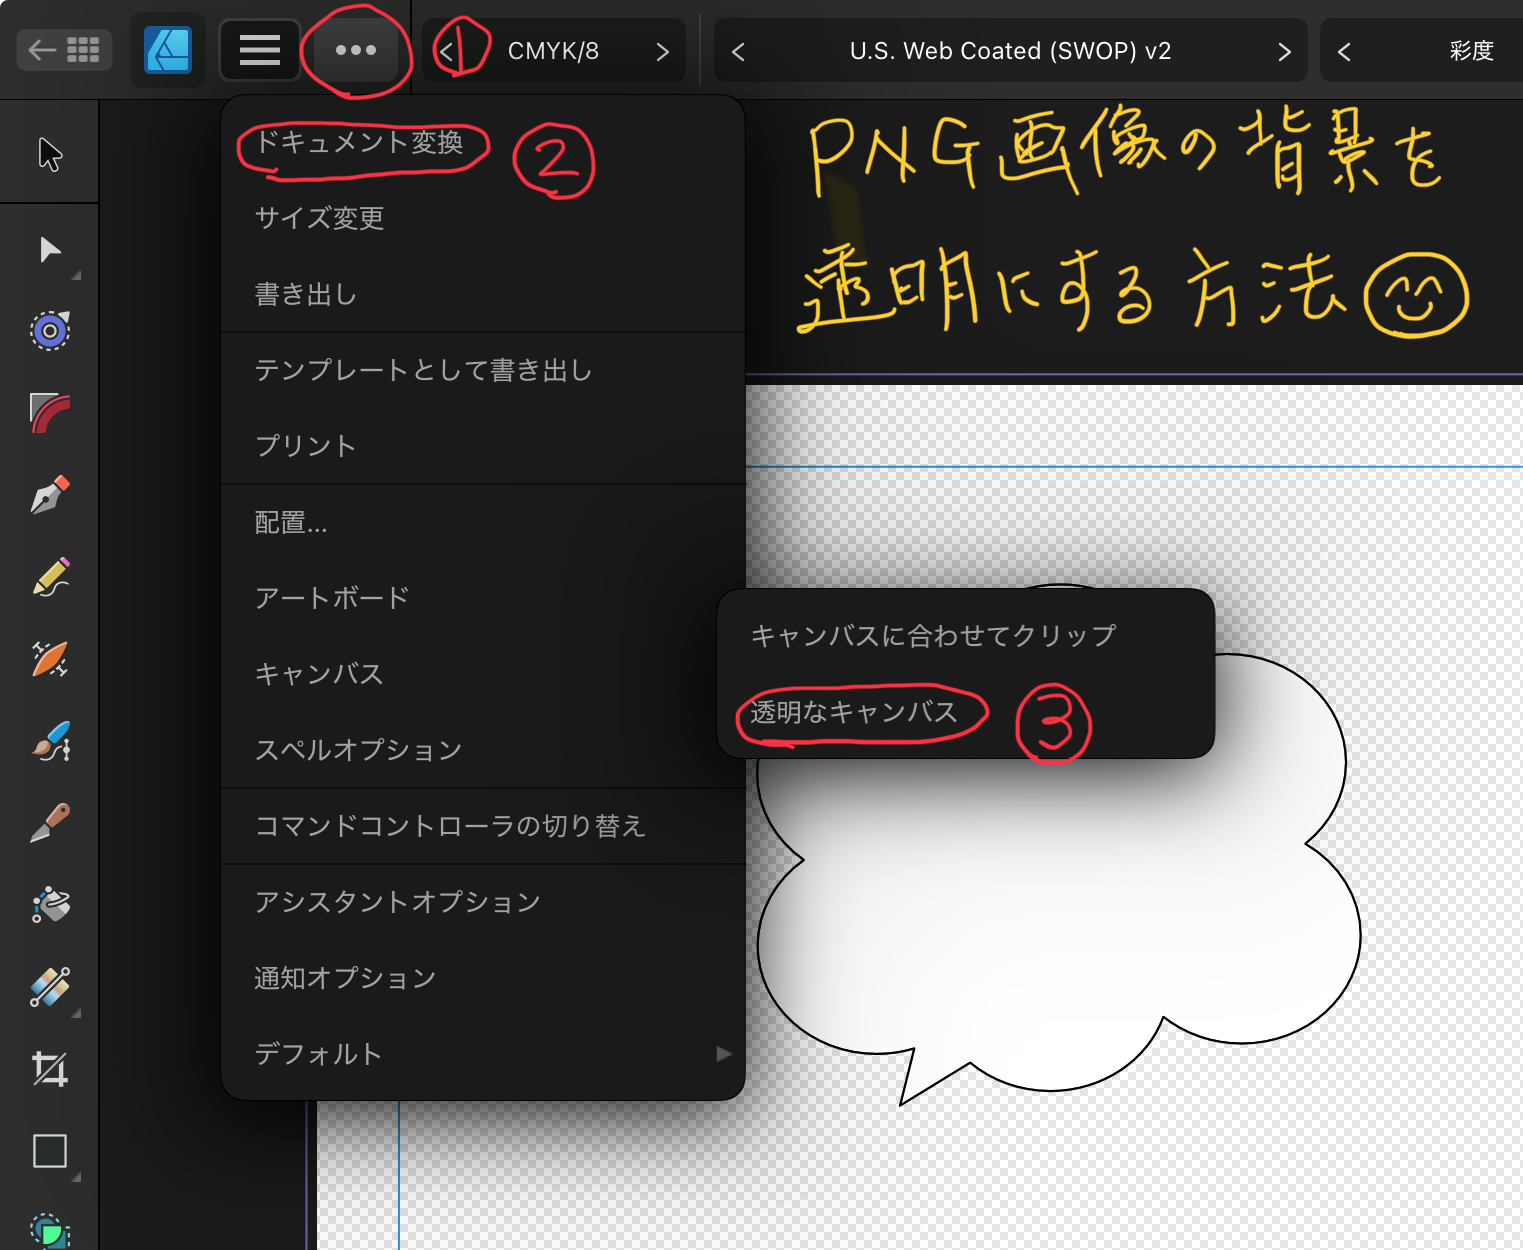Choose the Corner tool
The image size is (1523, 1250).
tap(50, 412)
